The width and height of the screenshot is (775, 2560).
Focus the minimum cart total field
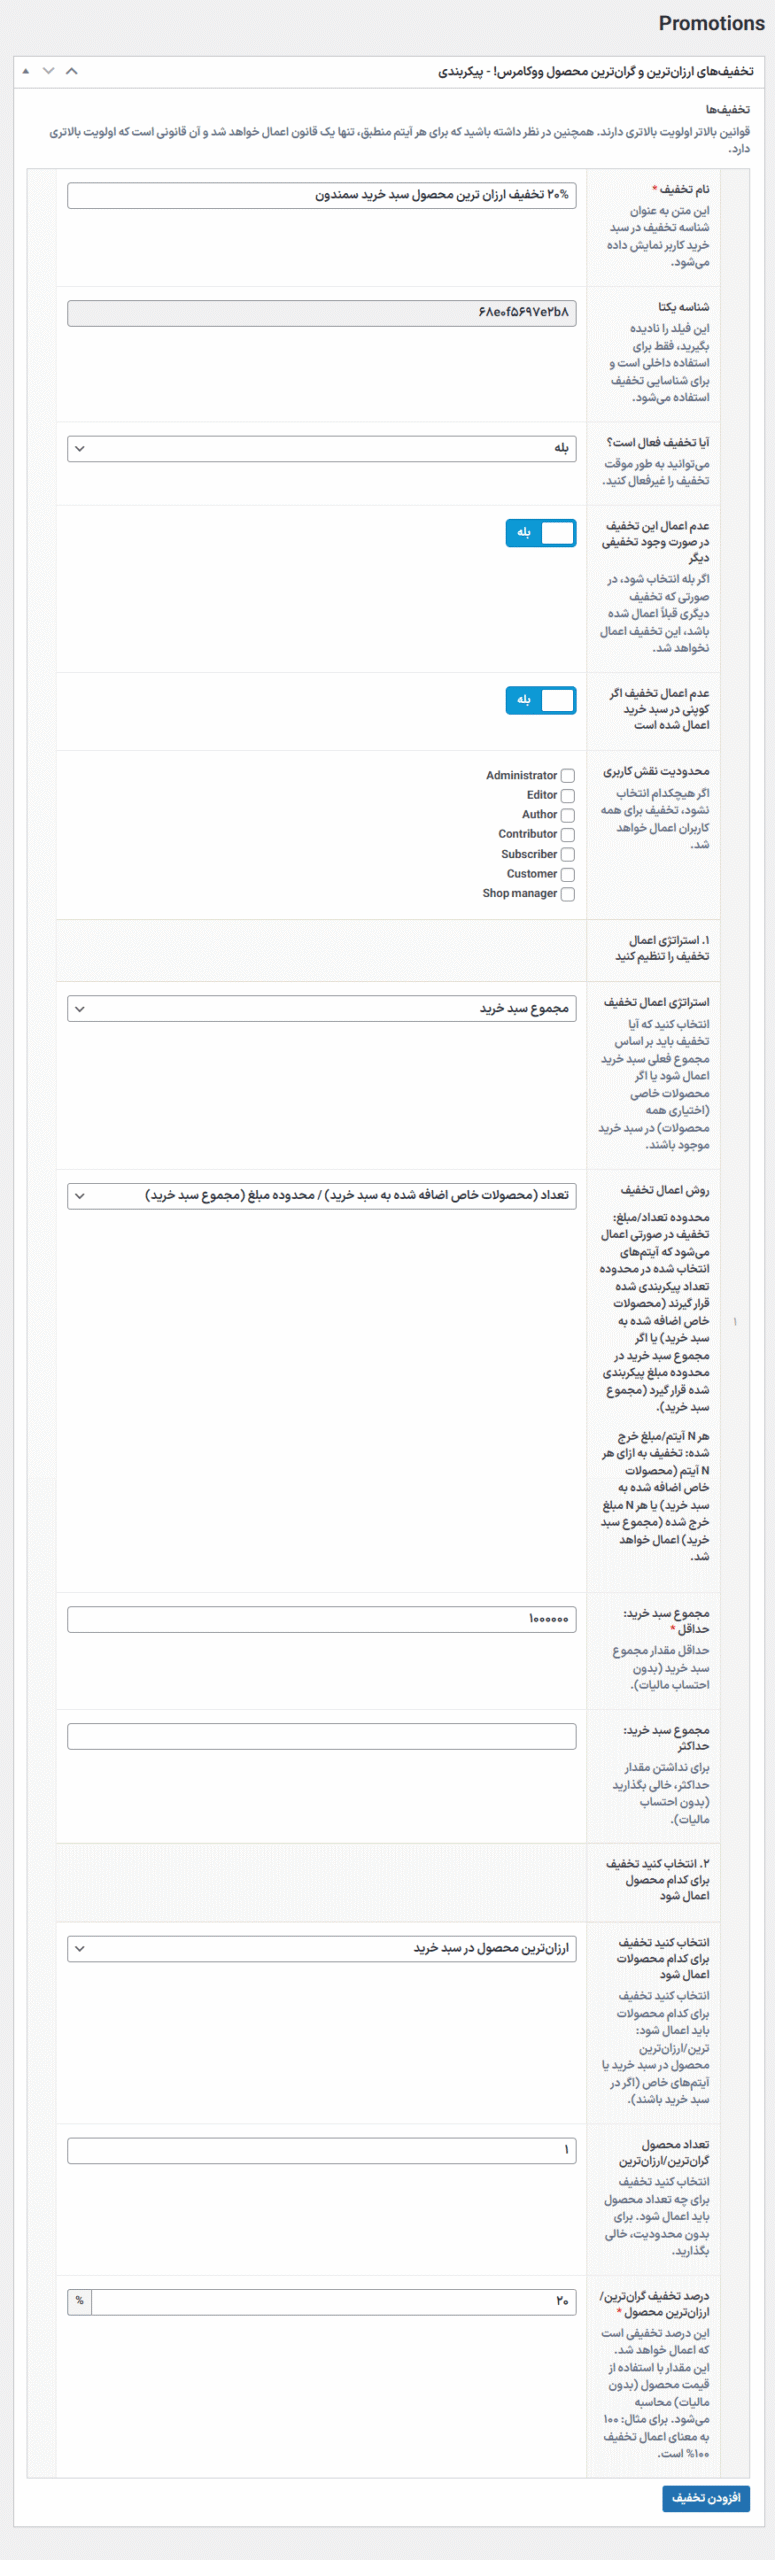[321, 1619]
